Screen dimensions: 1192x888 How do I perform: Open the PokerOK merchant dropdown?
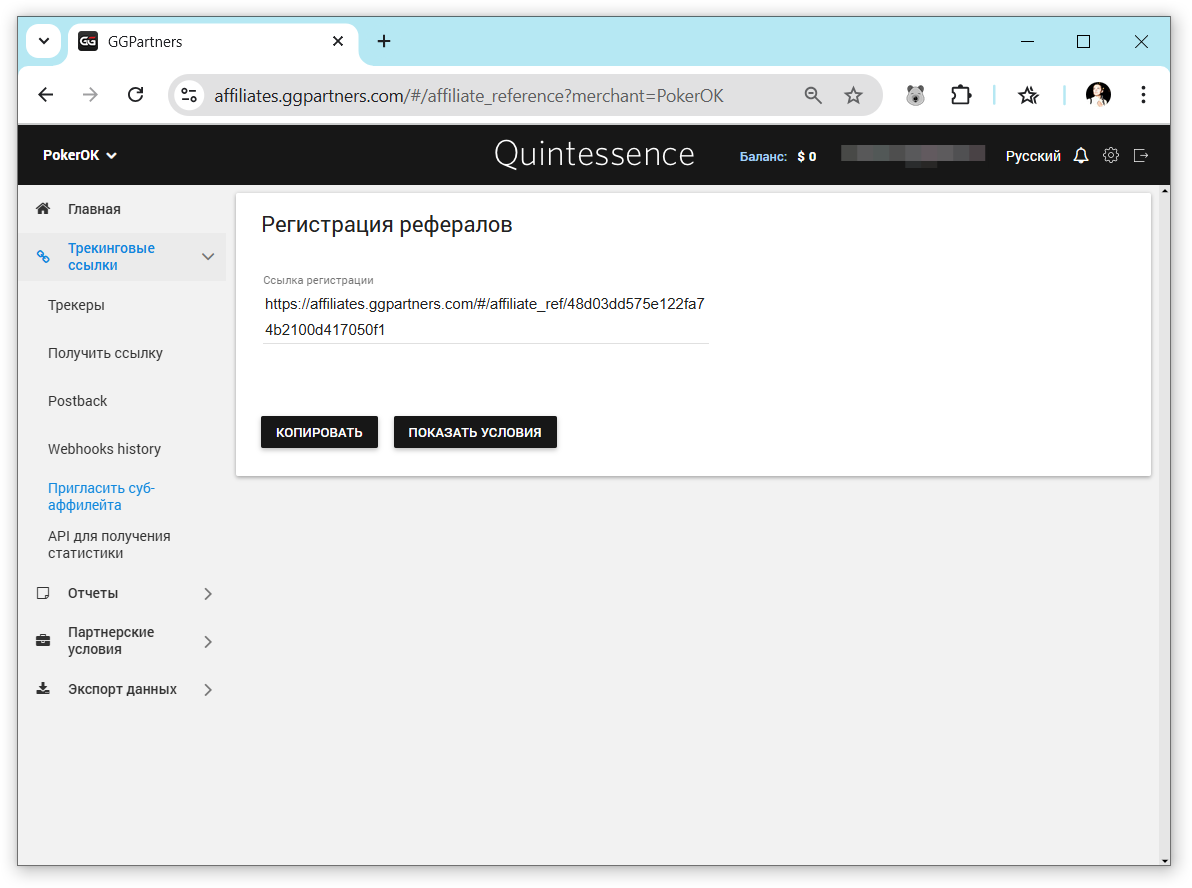click(80, 155)
